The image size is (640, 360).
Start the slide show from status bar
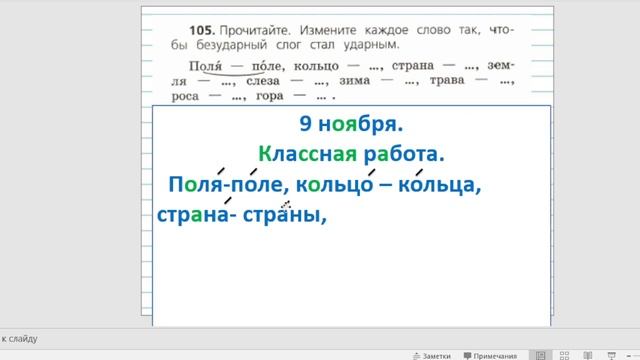tap(611, 356)
